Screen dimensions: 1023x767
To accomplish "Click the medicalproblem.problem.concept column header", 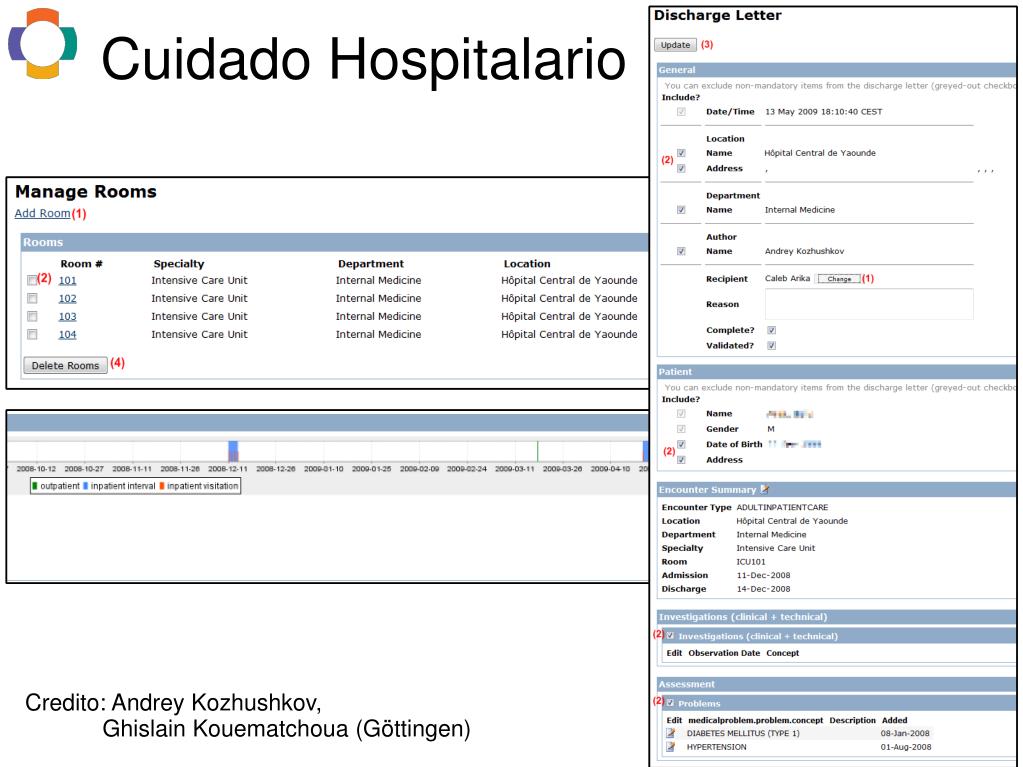I will click(756, 720).
